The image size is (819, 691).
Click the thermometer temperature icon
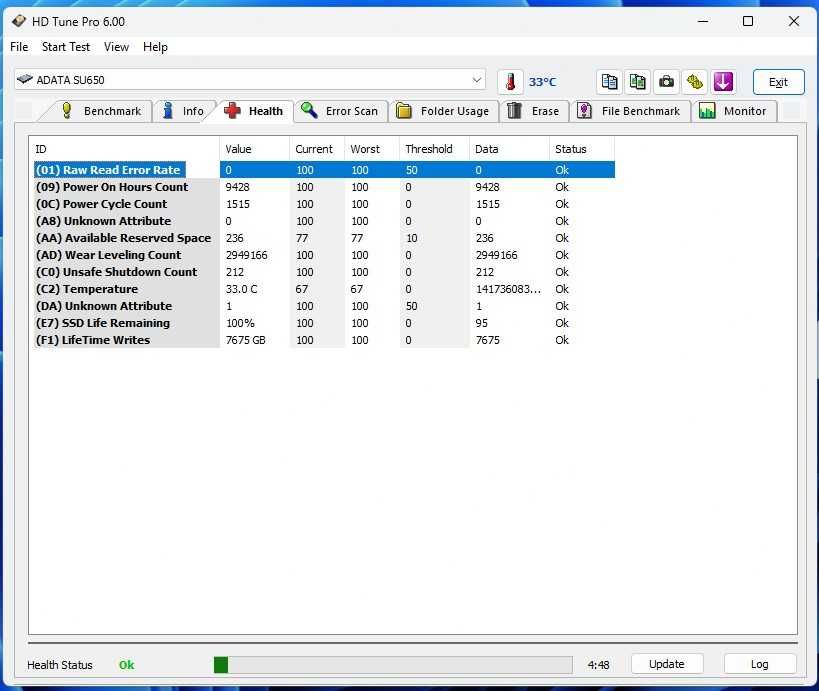(x=510, y=82)
